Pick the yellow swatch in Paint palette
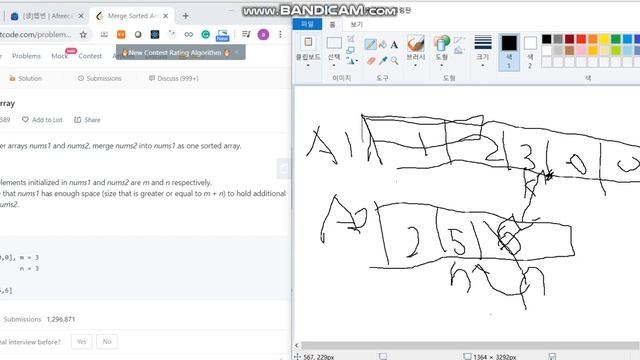 coord(604,39)
